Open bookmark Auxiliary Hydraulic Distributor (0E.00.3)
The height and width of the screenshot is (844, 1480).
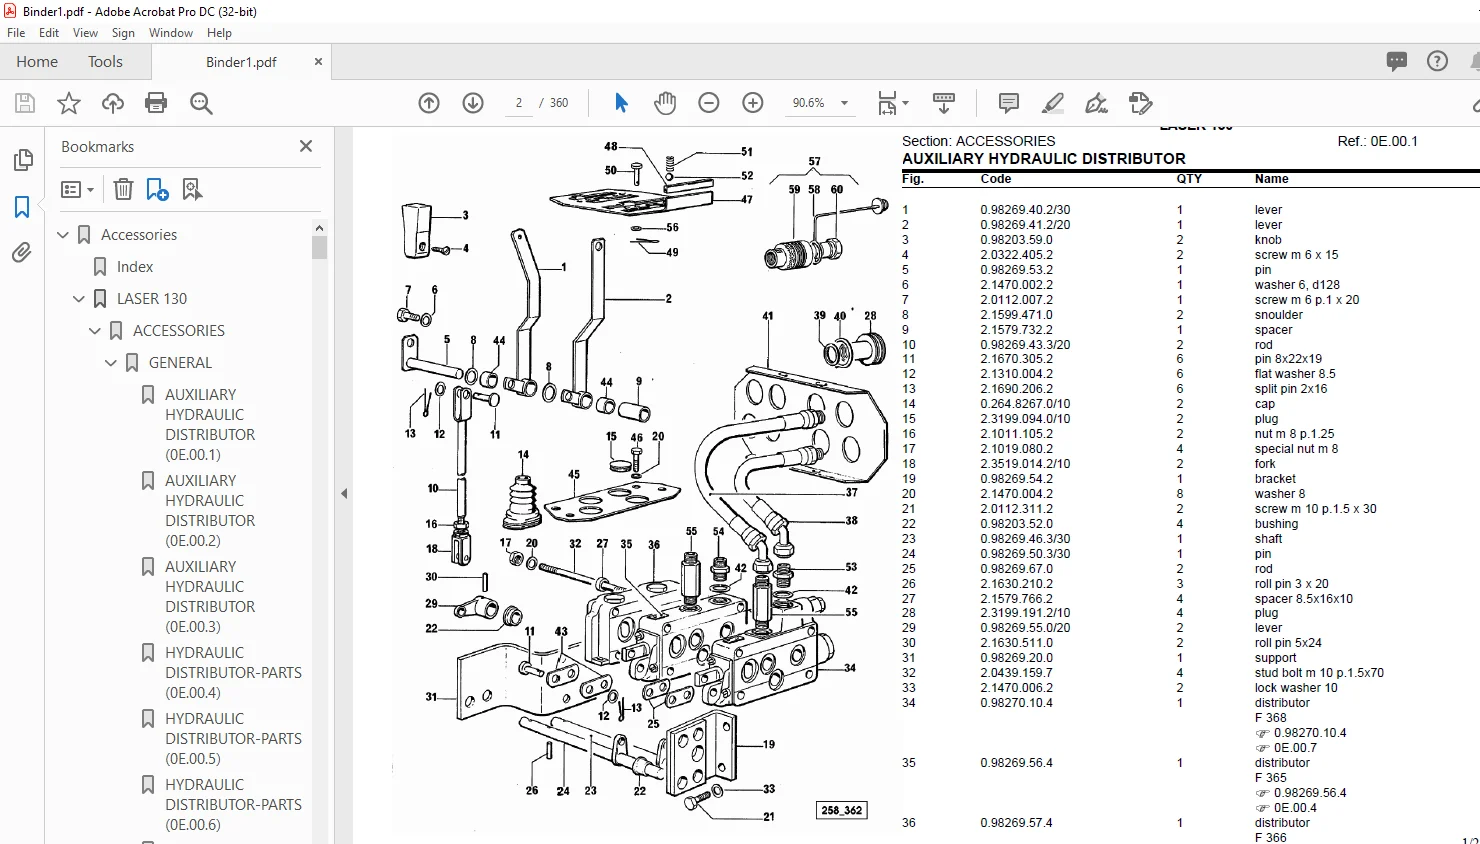point(210,597)
